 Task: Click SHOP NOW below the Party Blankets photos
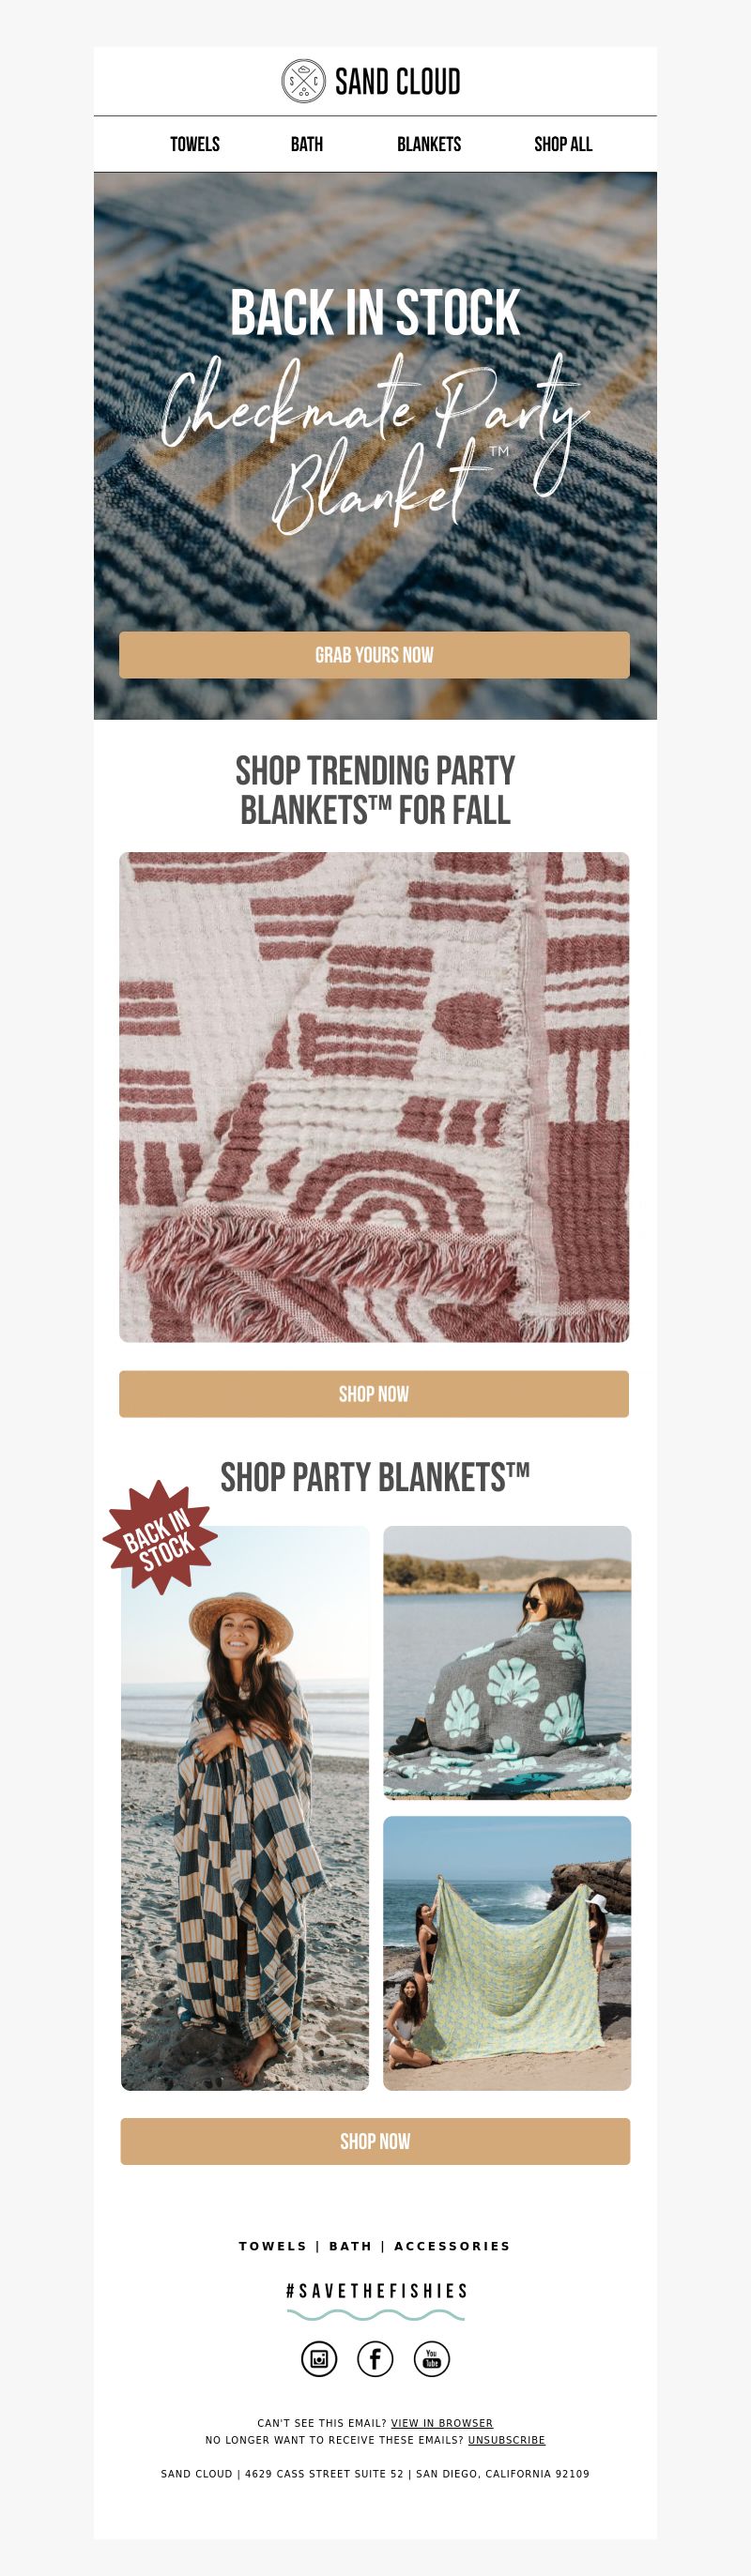click(x=375, y=2141)
